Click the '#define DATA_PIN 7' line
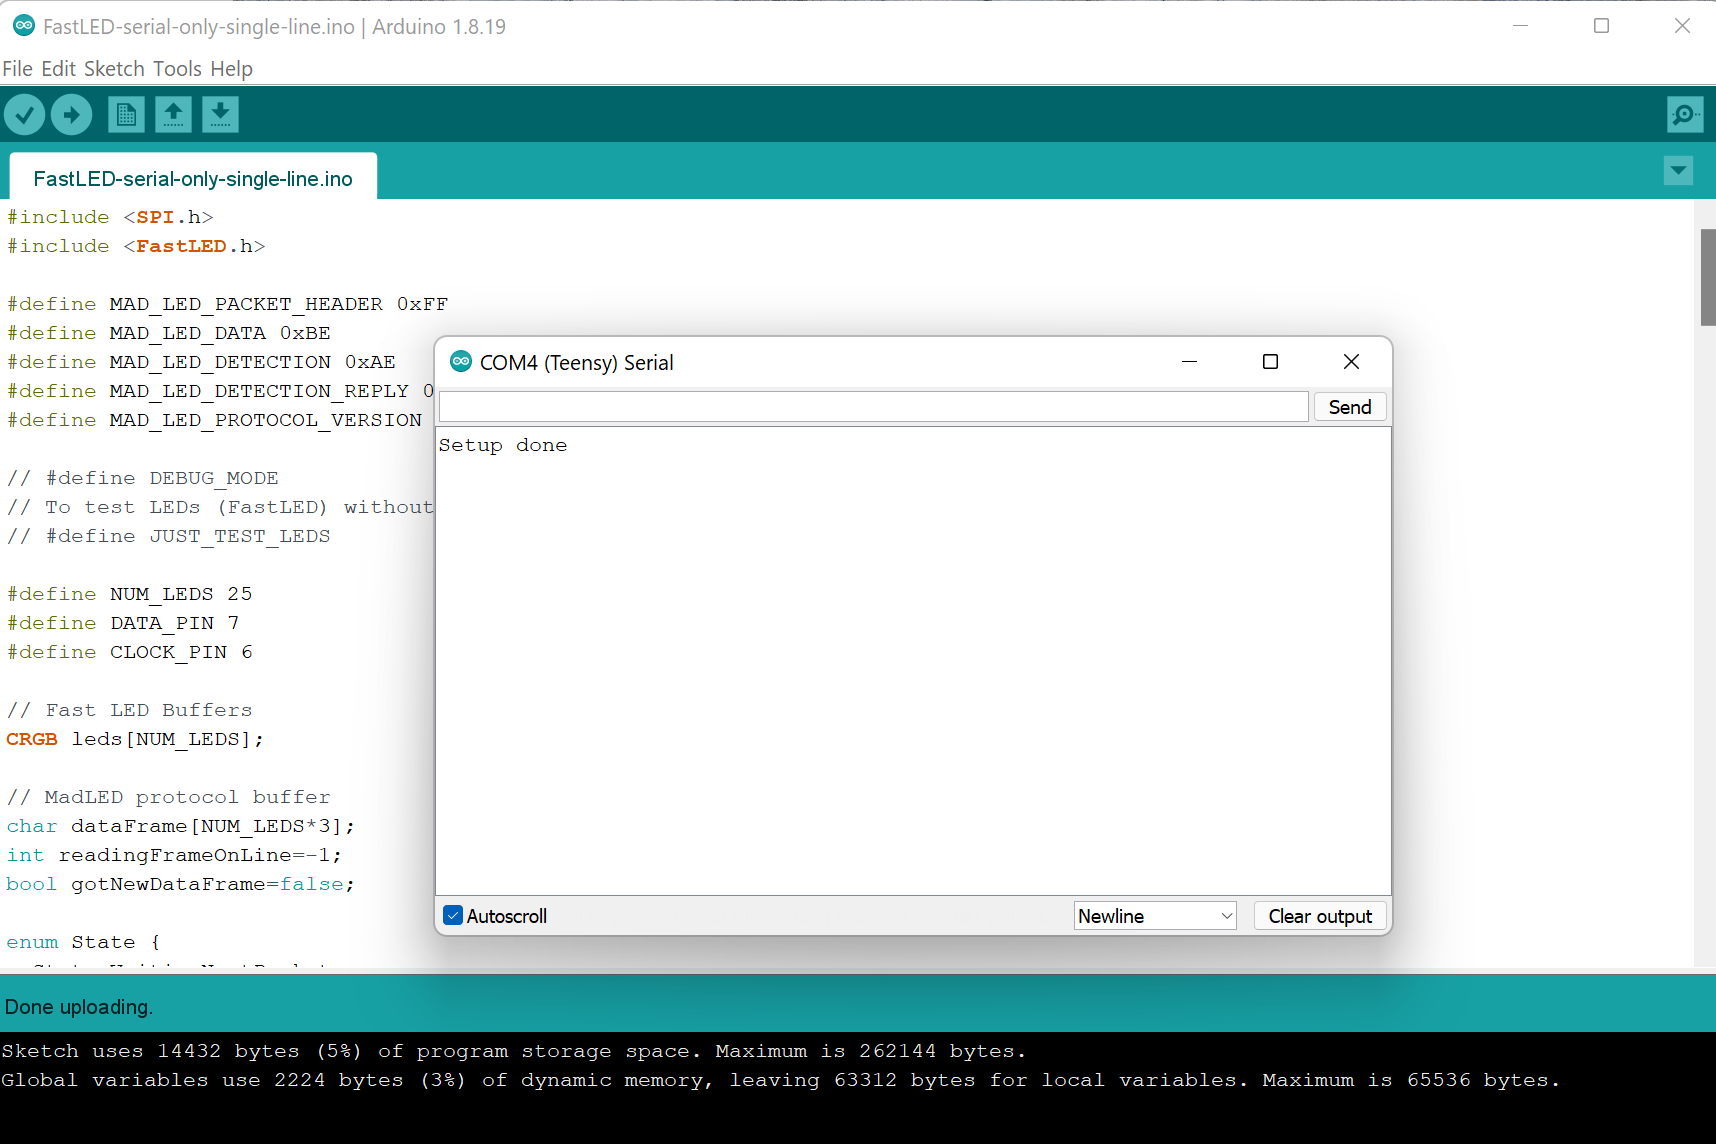 tap(123, 623)
